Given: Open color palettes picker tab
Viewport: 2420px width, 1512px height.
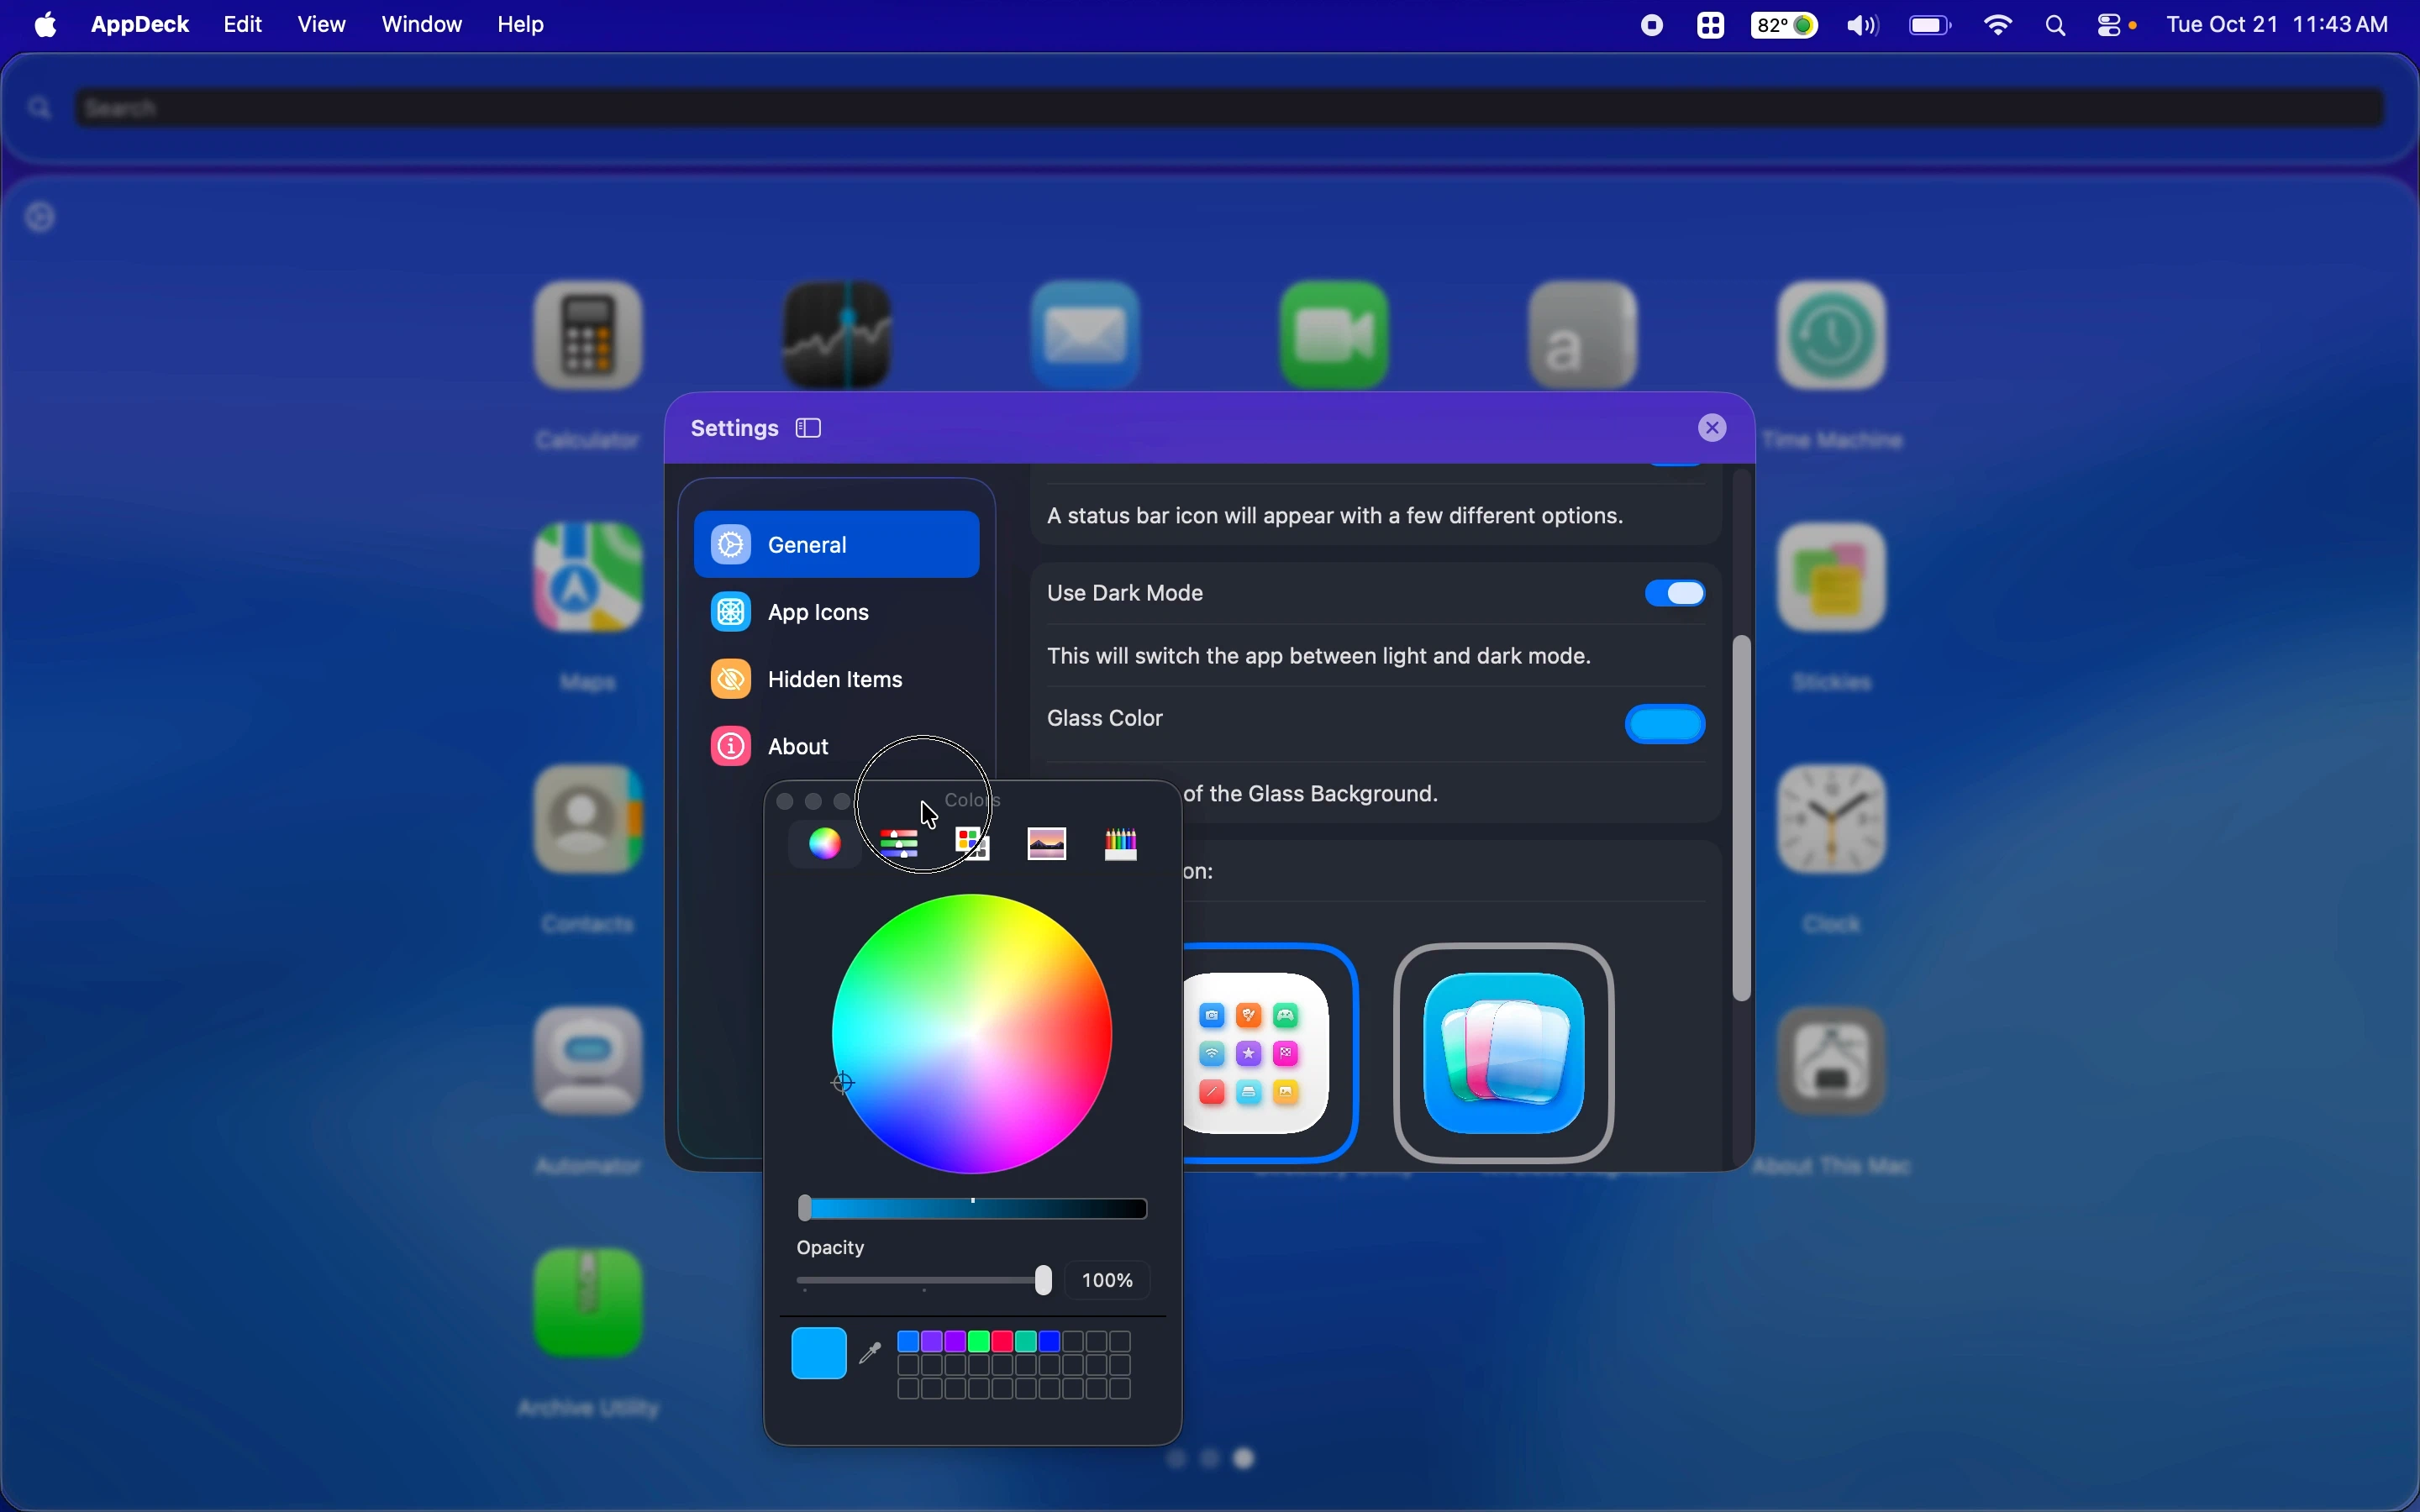Looking at the screenshot, I should (973, 844).
